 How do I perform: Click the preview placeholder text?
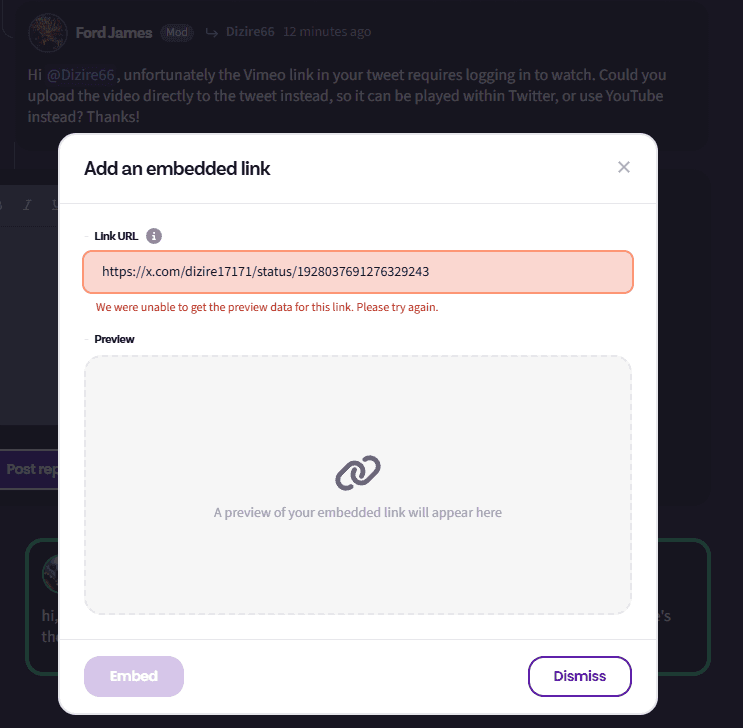(x=358, y=512)
